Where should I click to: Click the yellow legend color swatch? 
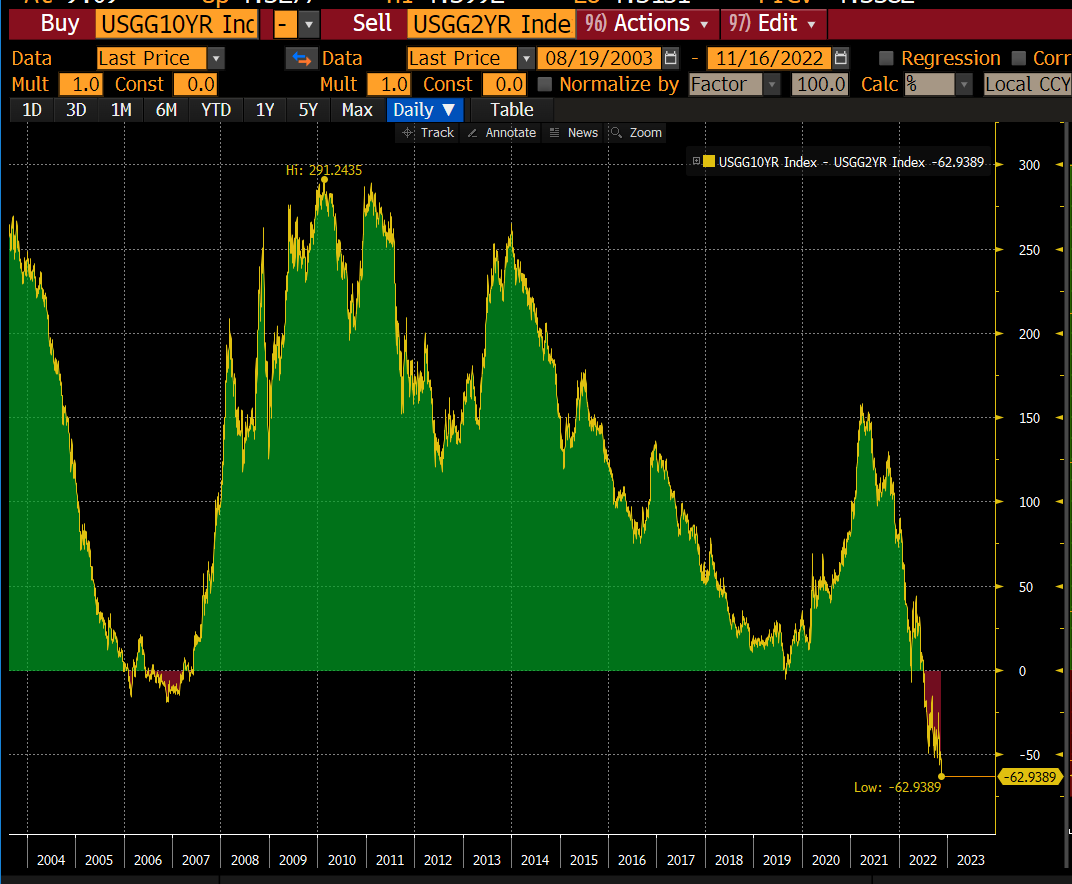point(710,161)
